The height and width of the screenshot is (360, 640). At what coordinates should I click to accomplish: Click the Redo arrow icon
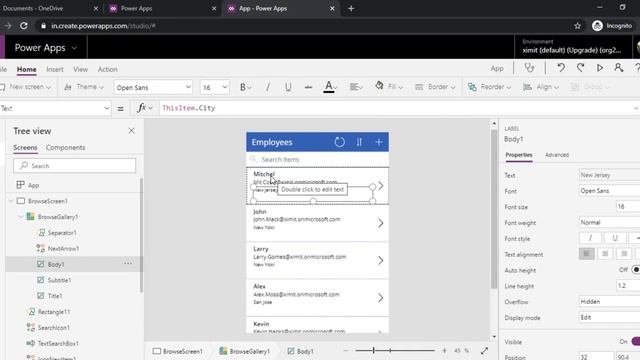[x=580, y=68]
